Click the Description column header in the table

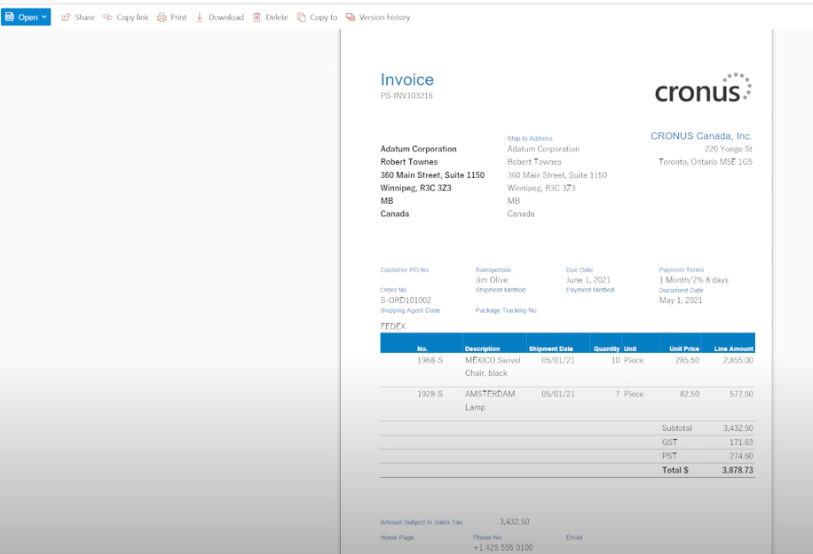tap(482, 349)
